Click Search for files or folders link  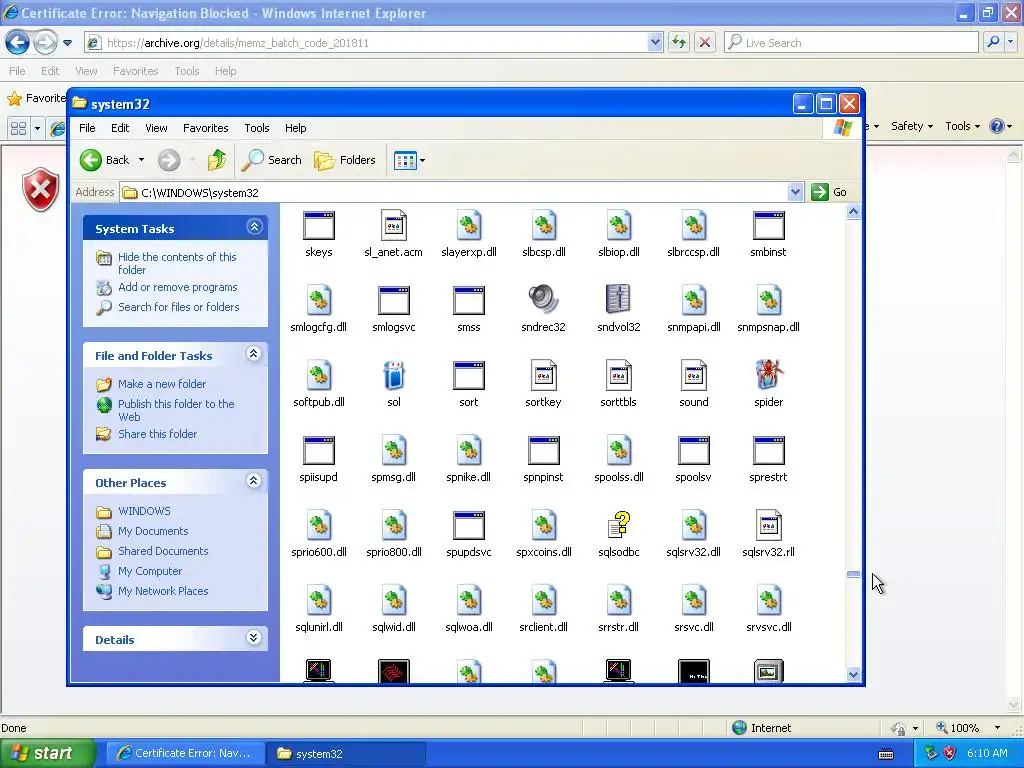tap(178, 307)
